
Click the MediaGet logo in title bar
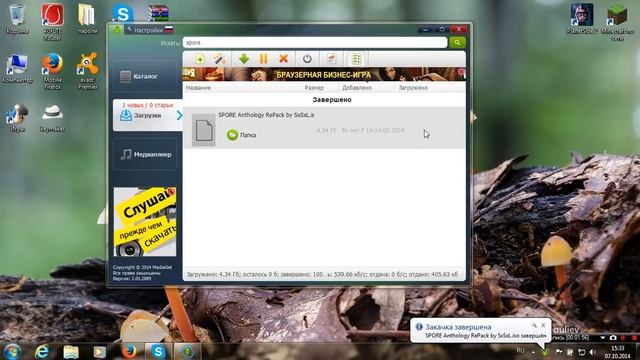click(117, 29)
